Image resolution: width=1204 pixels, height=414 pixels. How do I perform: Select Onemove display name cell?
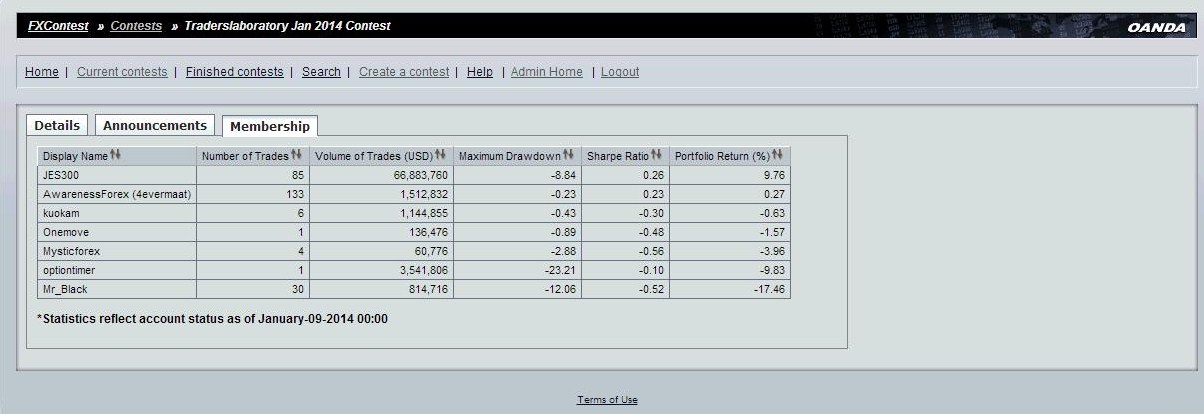click(116, 232)
